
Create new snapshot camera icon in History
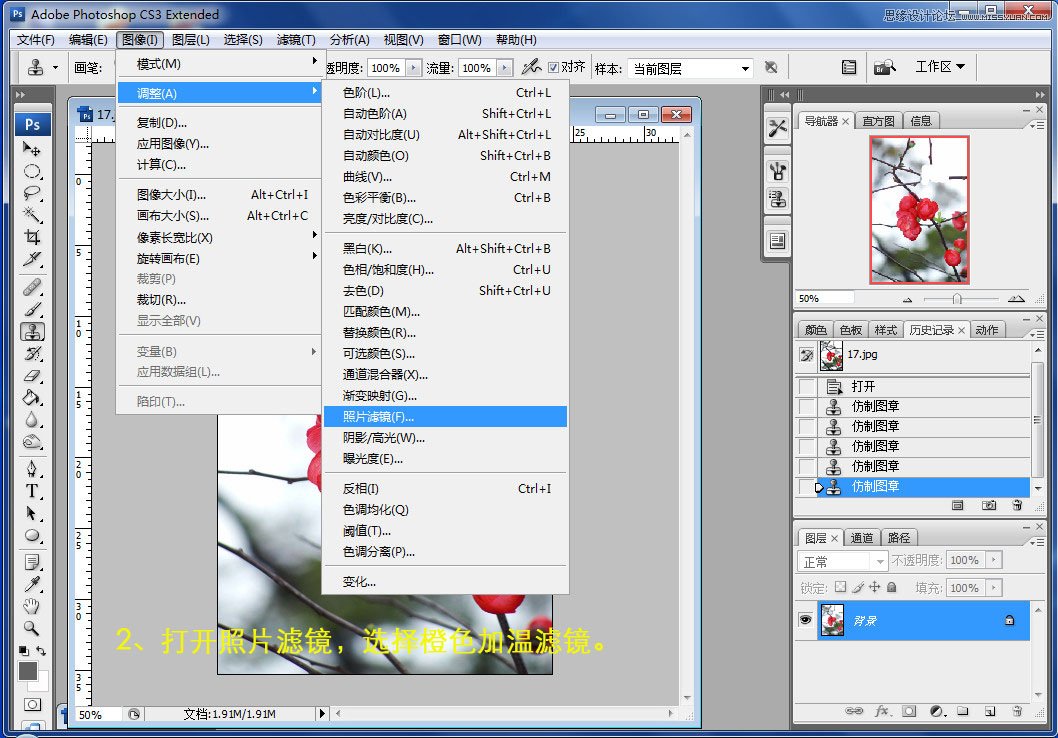989,506
